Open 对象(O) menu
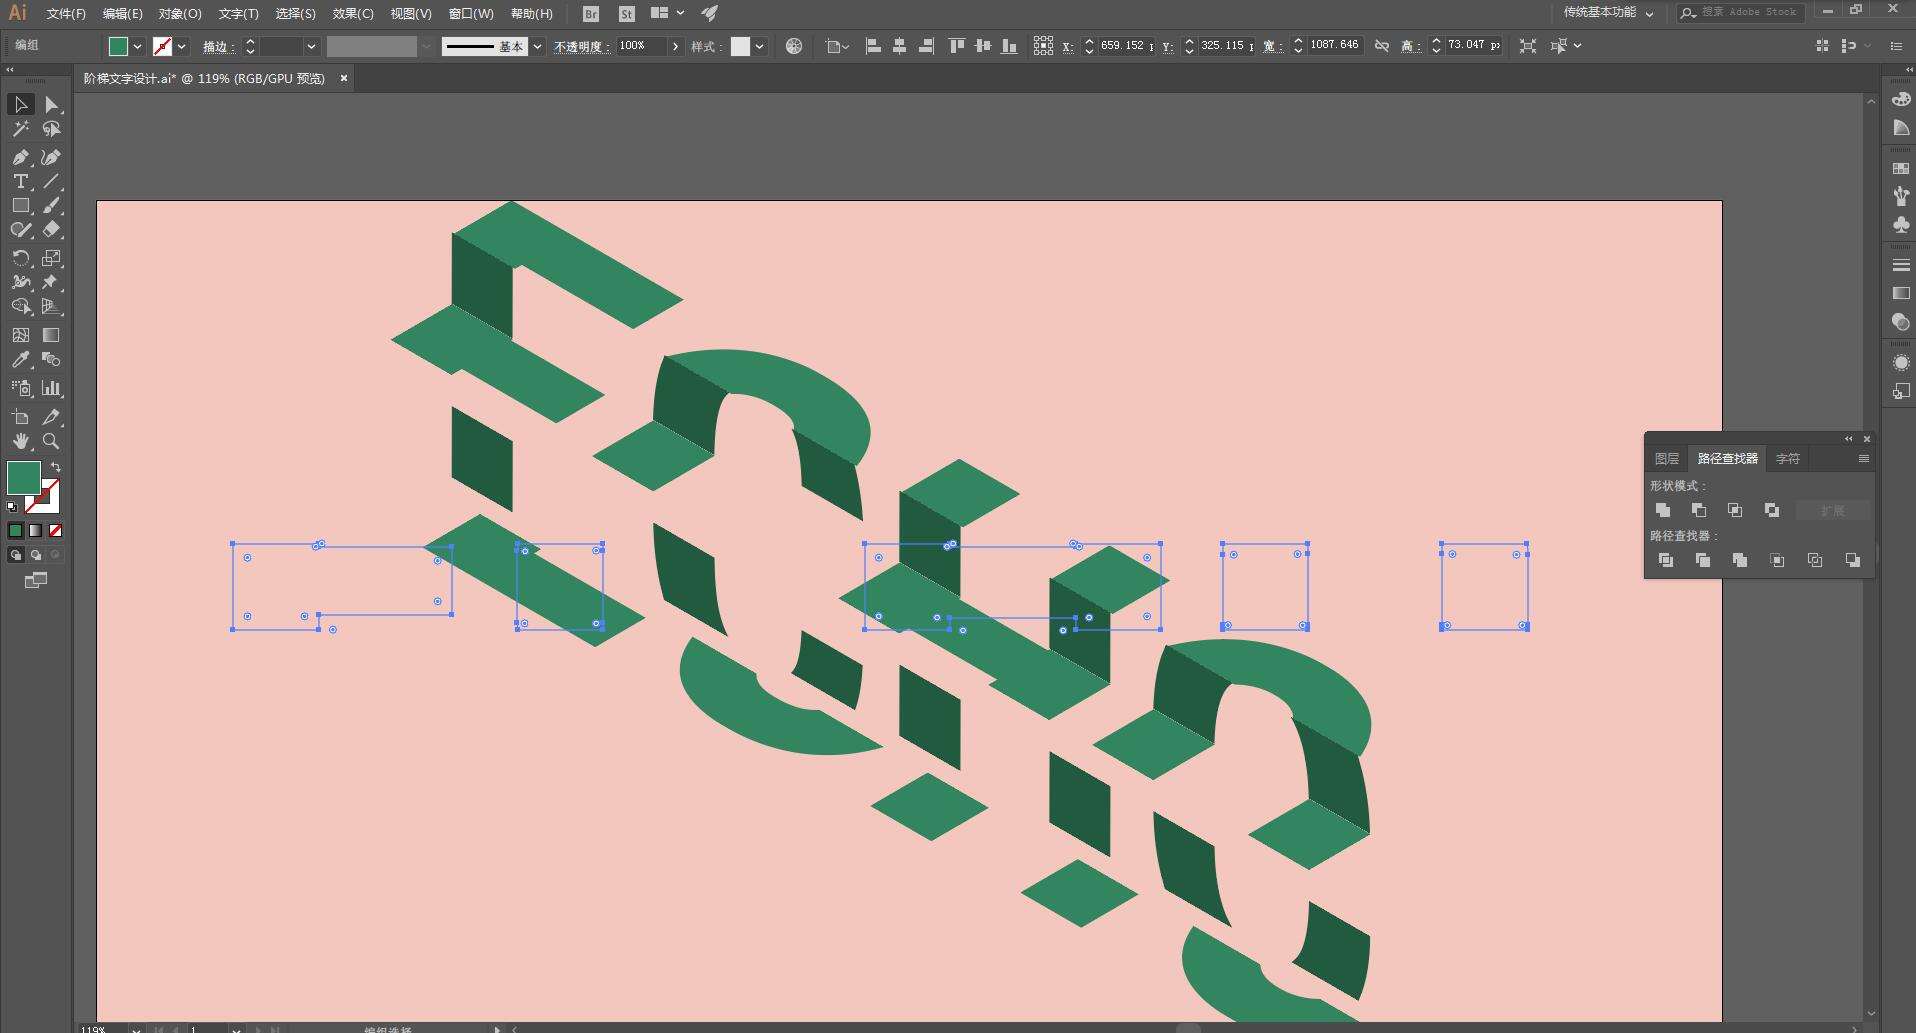Screen dimensions: 1916x1033 (x=180, y=14)
